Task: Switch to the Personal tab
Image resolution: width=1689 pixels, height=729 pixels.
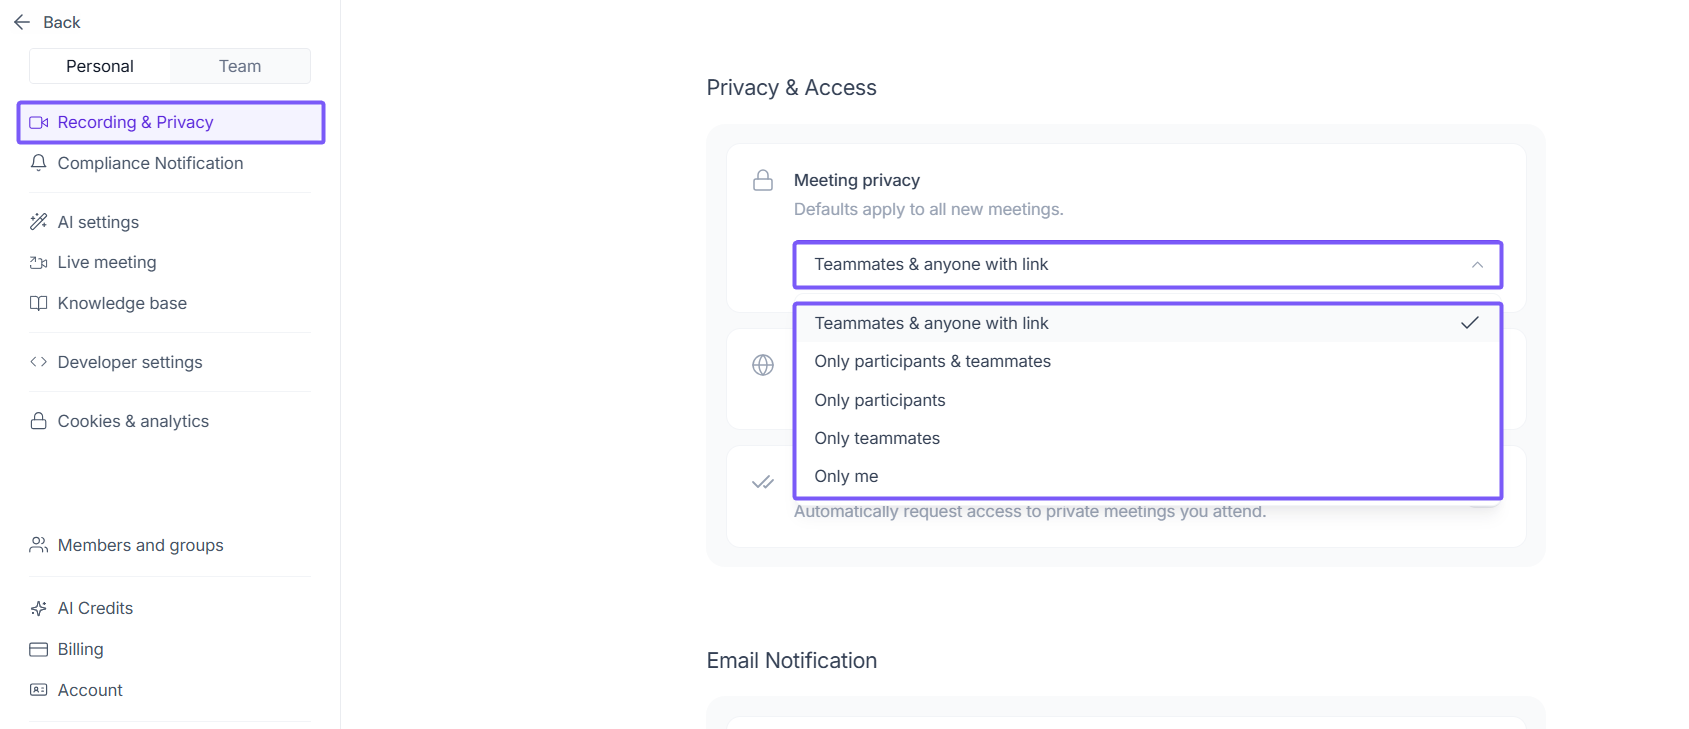Action: click(x=100, y=66)
